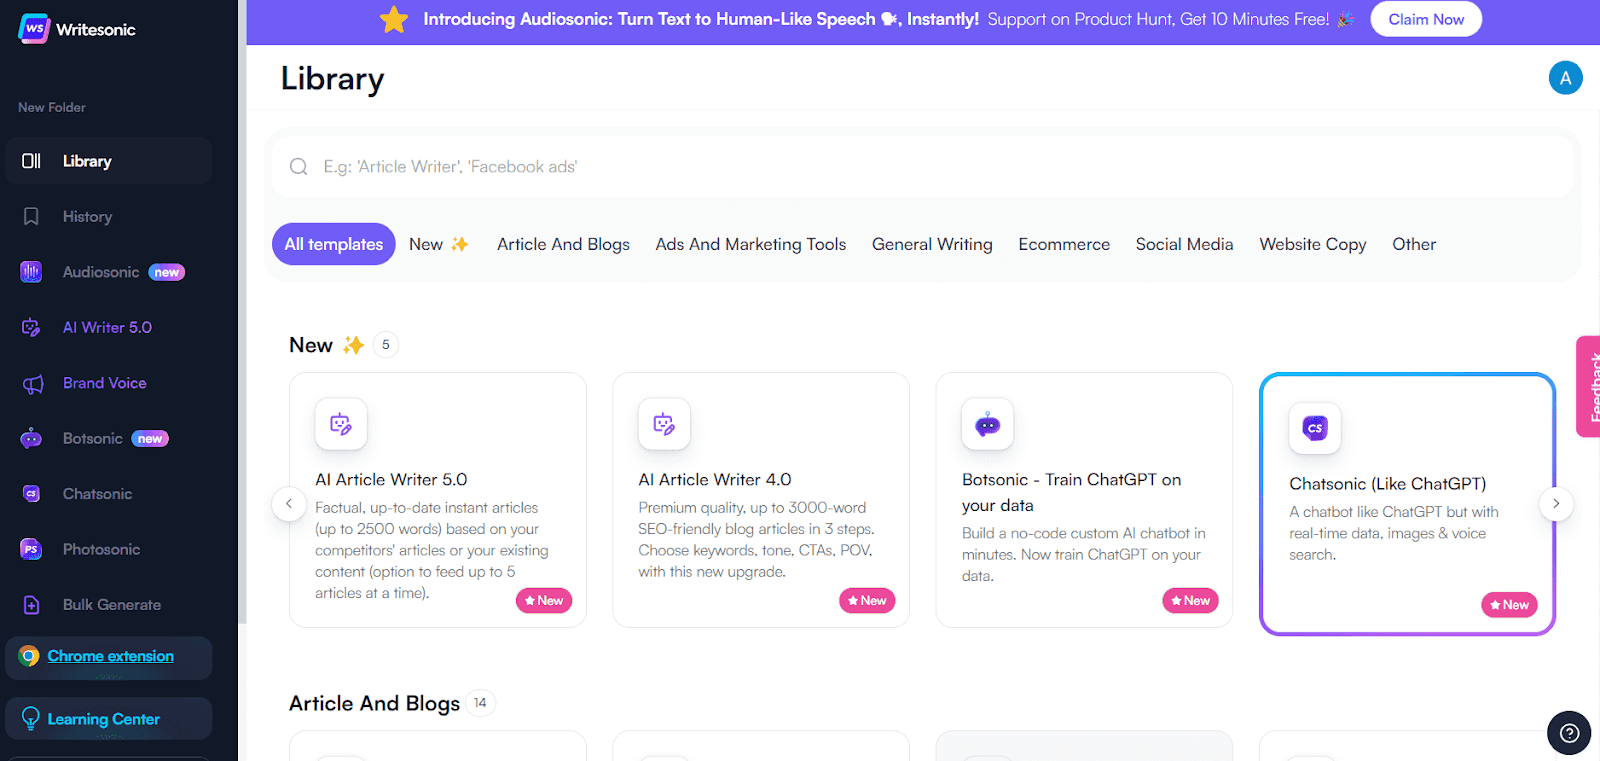
Task: Click the help question mark icon
Action: [1569, 734]
